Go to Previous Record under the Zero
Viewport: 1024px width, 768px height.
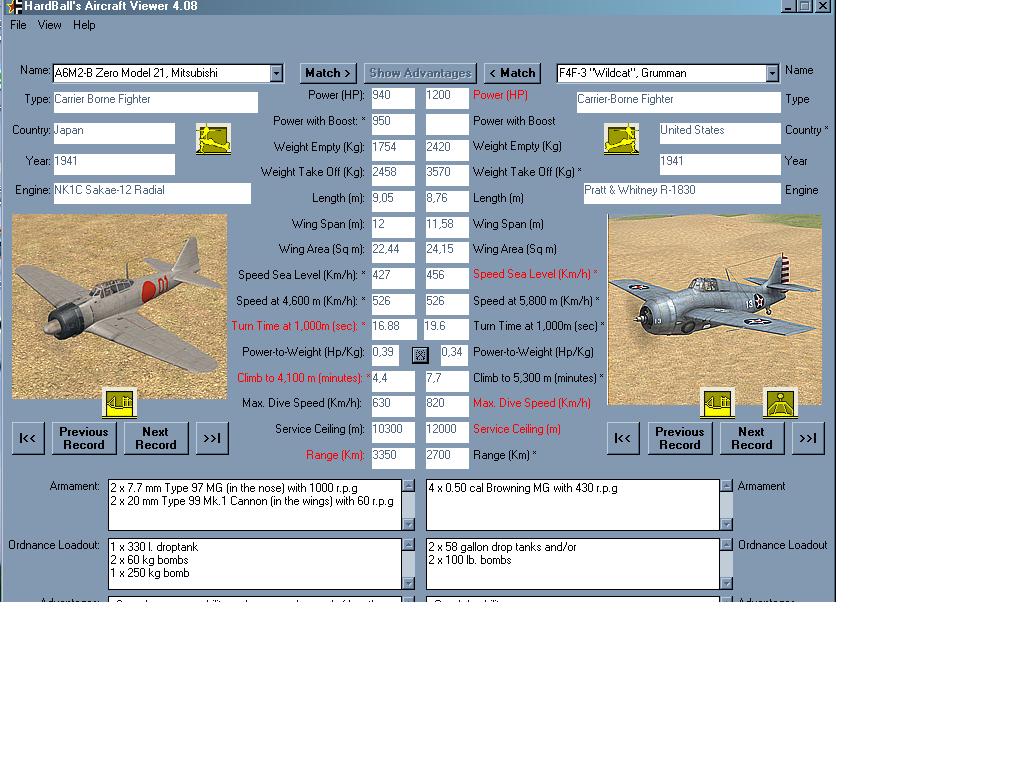point(84,438)
